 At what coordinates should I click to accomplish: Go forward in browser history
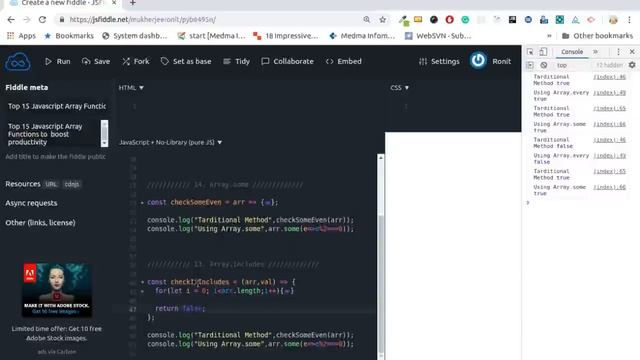[x=27, y=20]
